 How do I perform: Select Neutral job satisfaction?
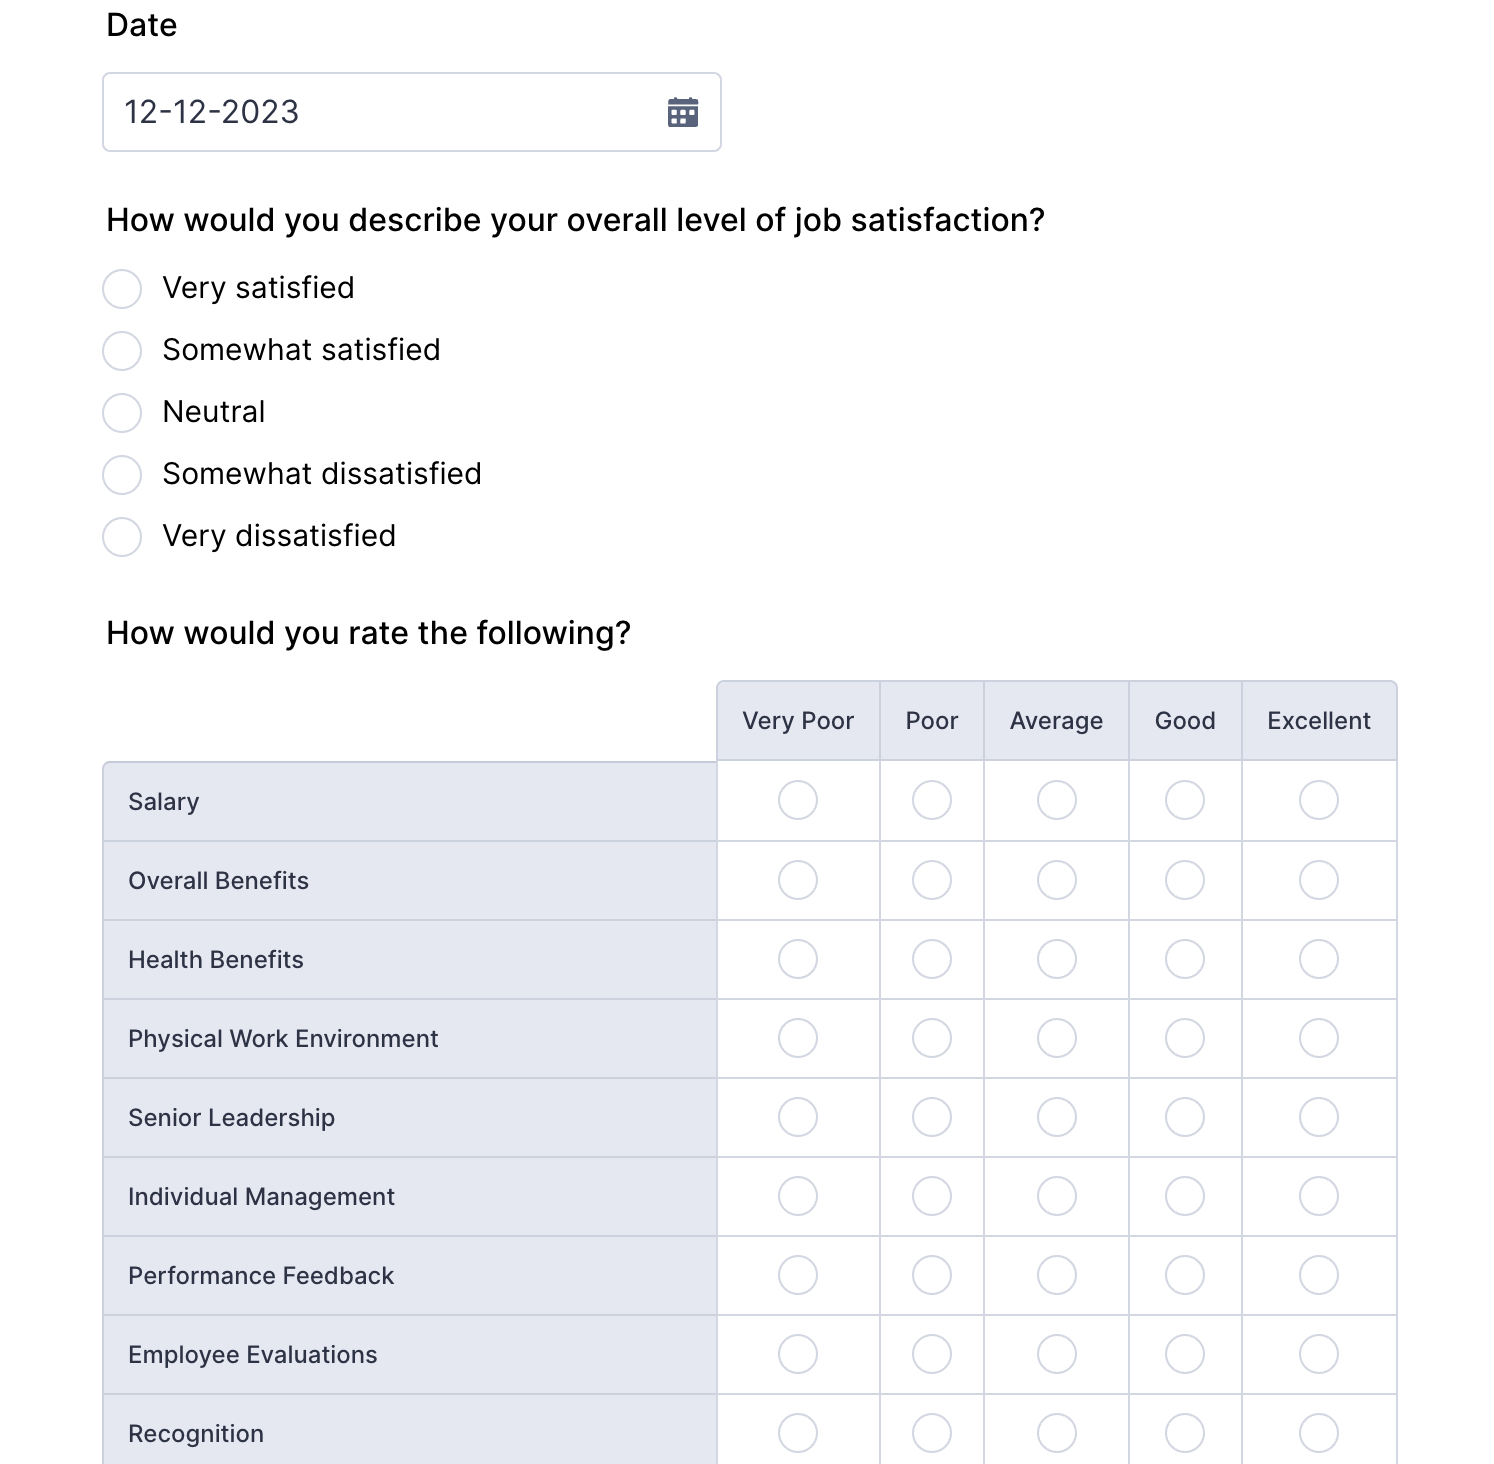pyautogui.click(x=122, y=413)
